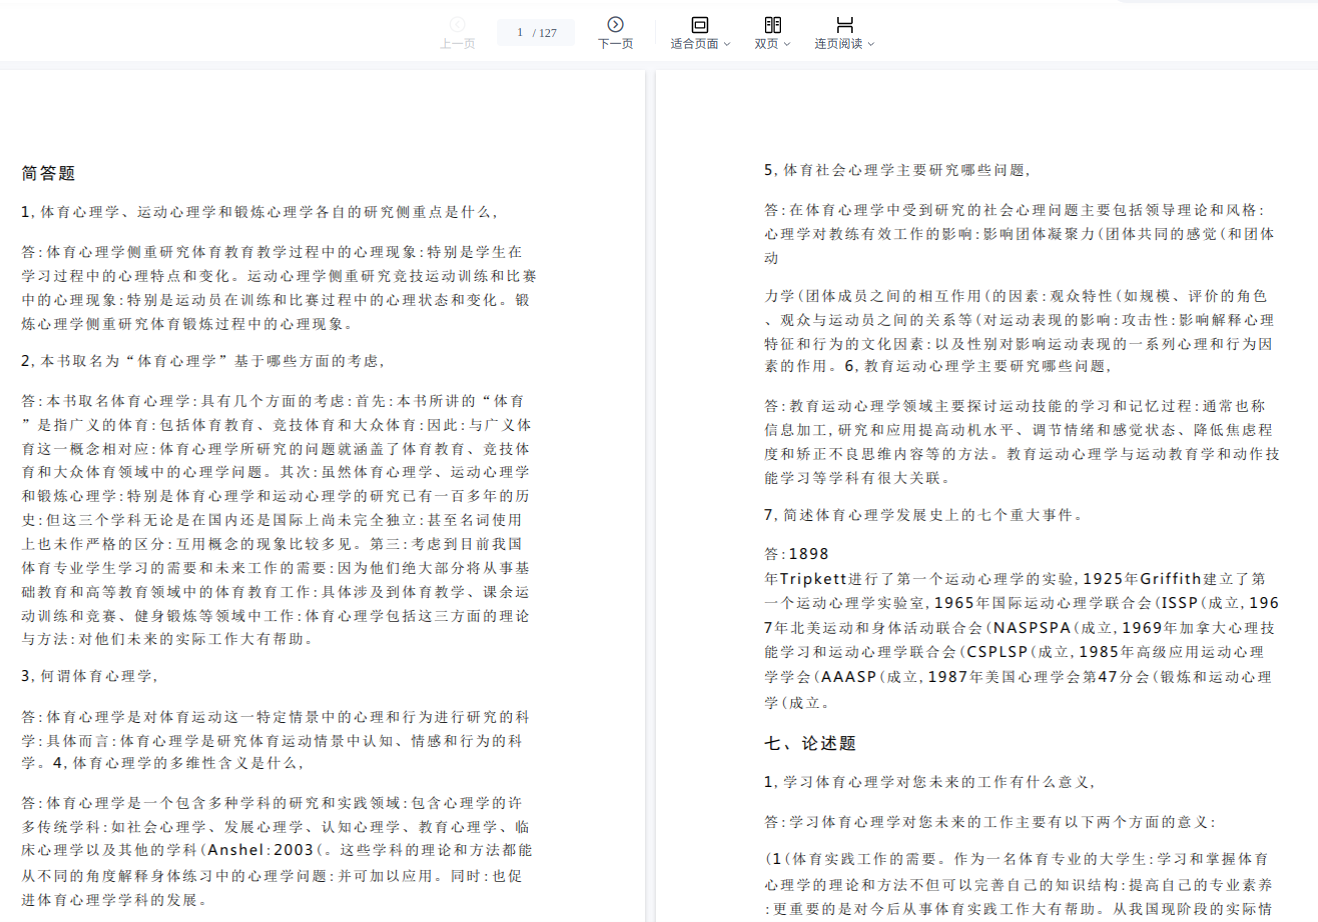Click the fit-page (适合页面) rectangle icon
This screenshot has width=1318, height=922.
coord(700,24)
